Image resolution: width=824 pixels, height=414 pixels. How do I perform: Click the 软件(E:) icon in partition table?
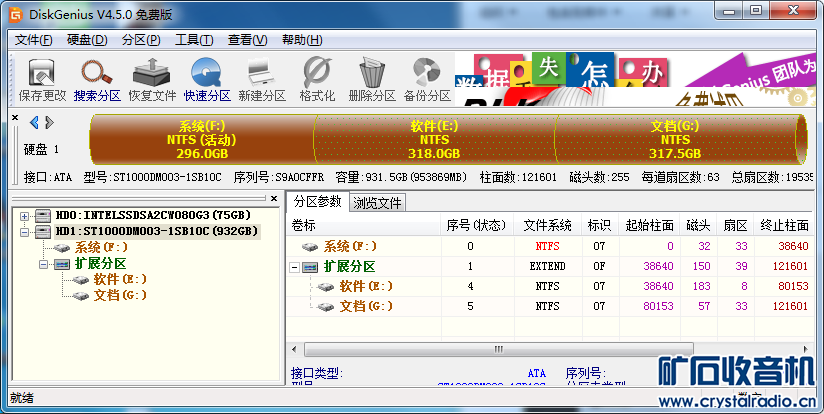(x=325, y=287)
